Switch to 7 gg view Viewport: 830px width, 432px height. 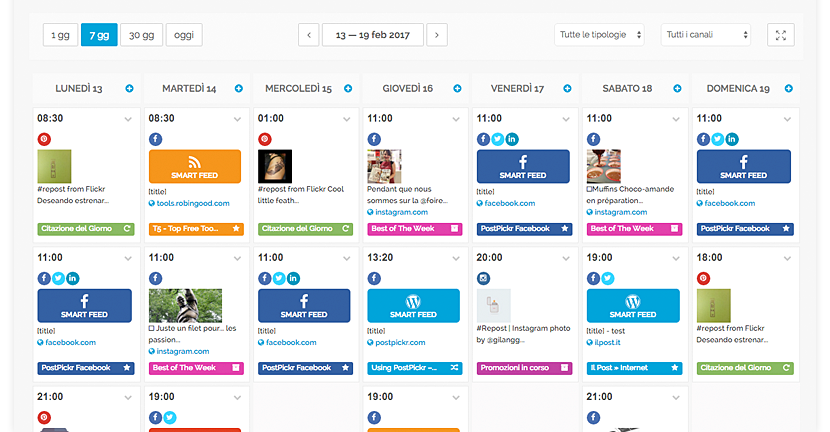pyautogui.click(x=99, y=35)
